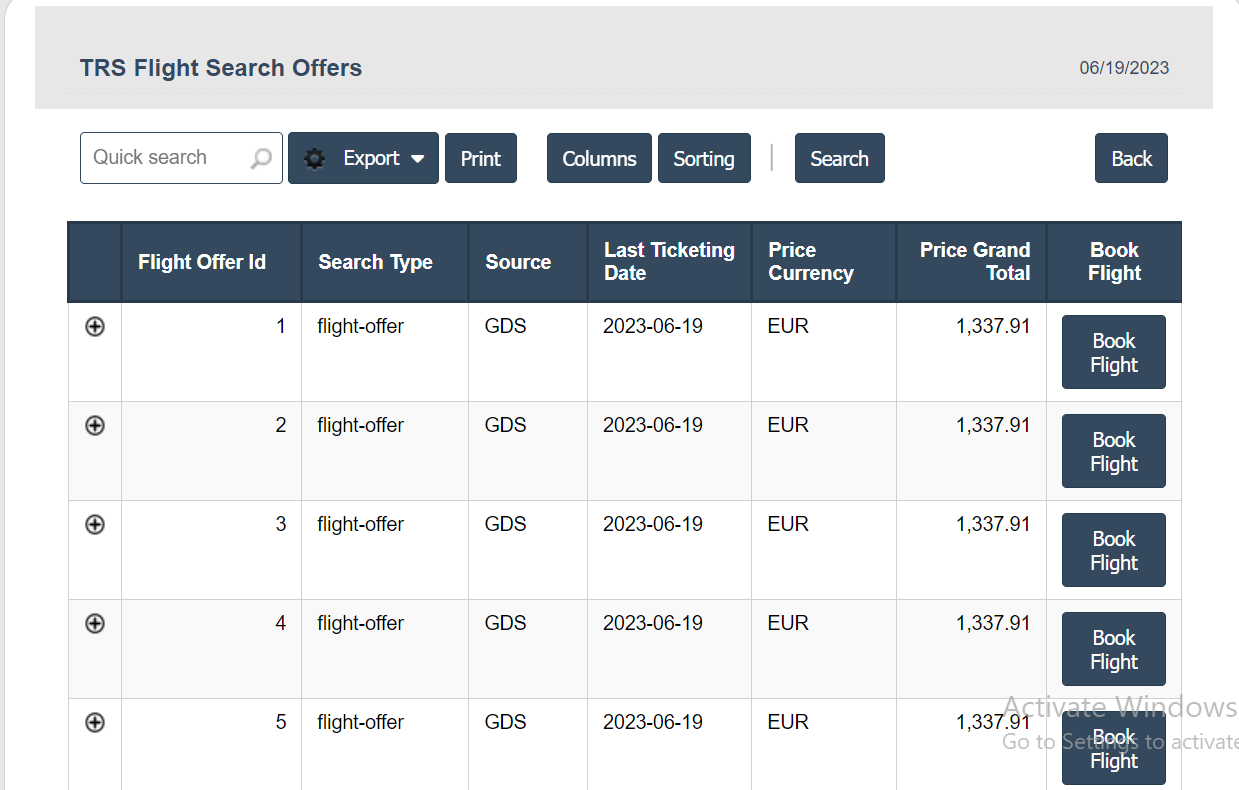Book Flight for offer 3
The image size is (1239, 790).
coord(1113,550)
